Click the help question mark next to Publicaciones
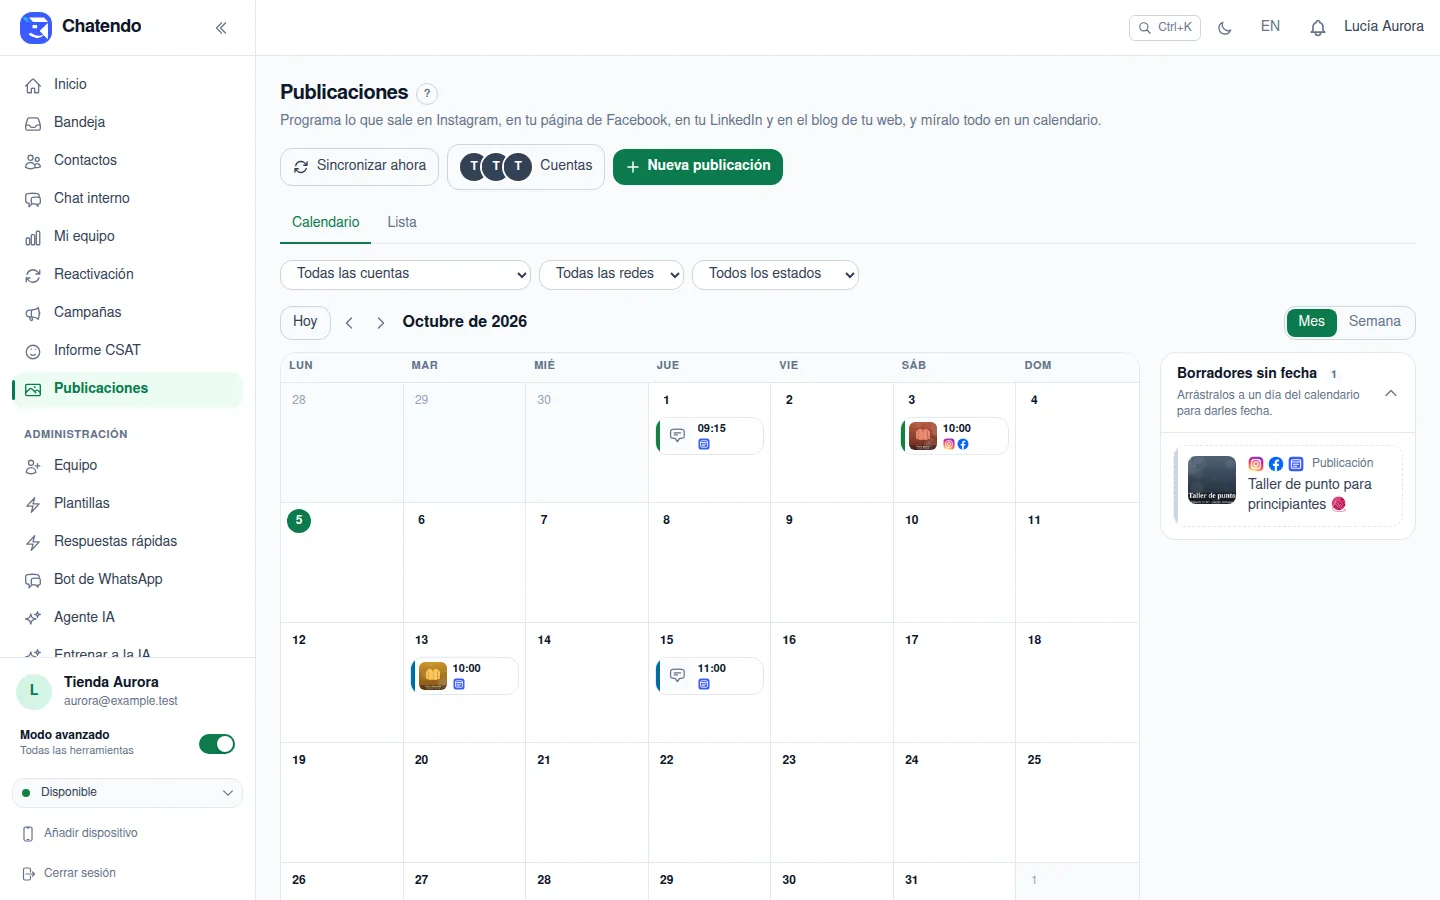Viewport: 1440px width, 900px height. pos(427,93)
